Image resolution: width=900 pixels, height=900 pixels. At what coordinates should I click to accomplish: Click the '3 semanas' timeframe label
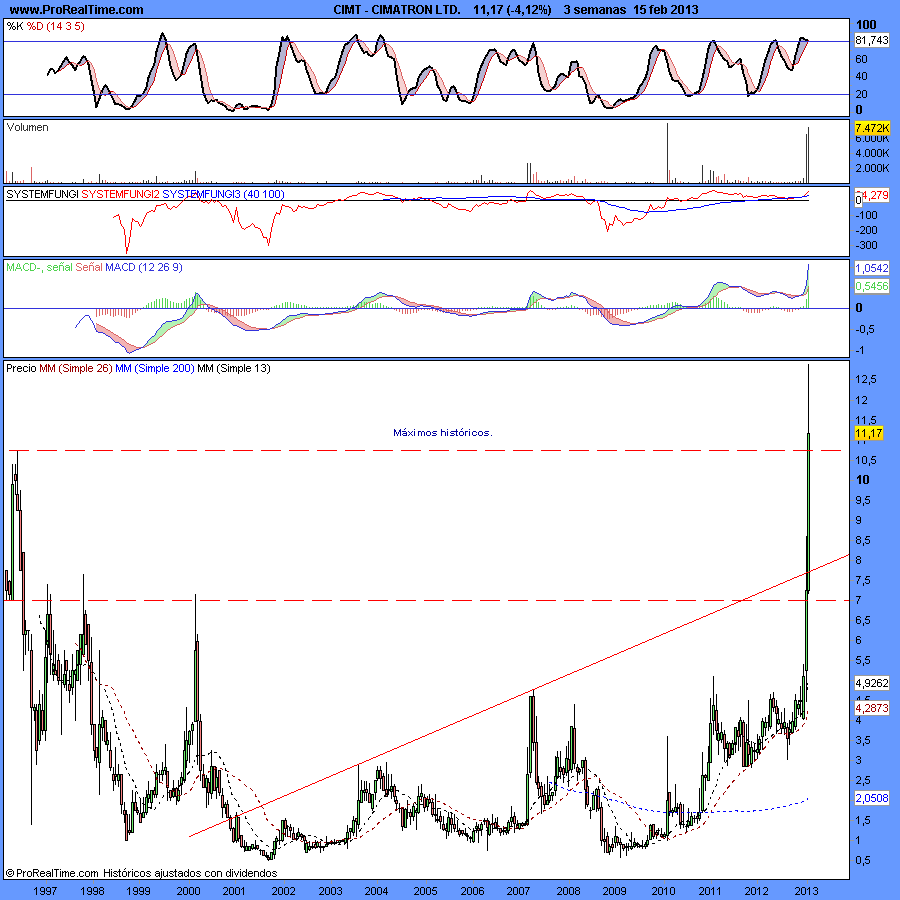click(x=595, y=10)
